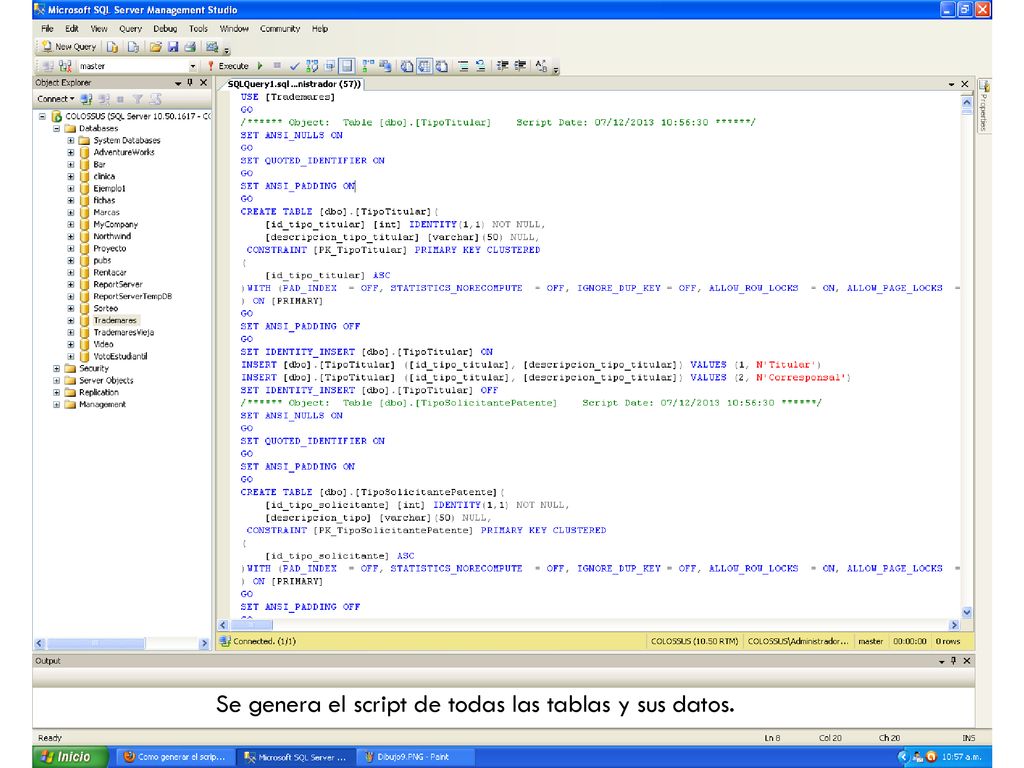Click Comment Out Selected Lines icon
The width and height of the screenshot is (1024, 768).
pyautogui.click(x=463, y=66)
